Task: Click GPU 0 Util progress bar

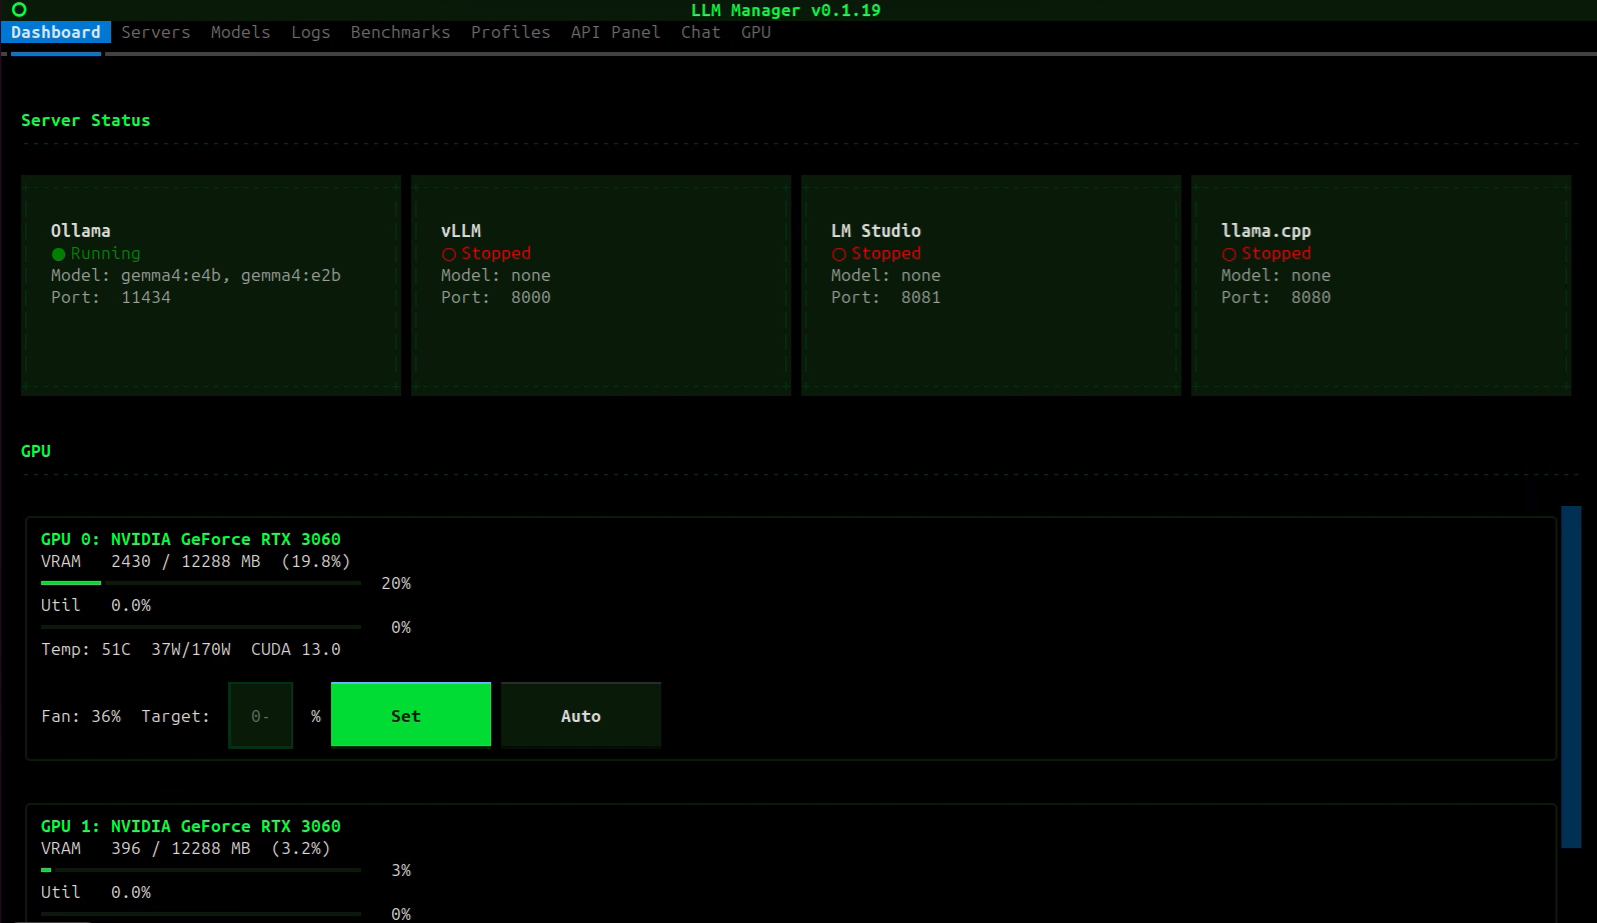Action: (201, 627)
